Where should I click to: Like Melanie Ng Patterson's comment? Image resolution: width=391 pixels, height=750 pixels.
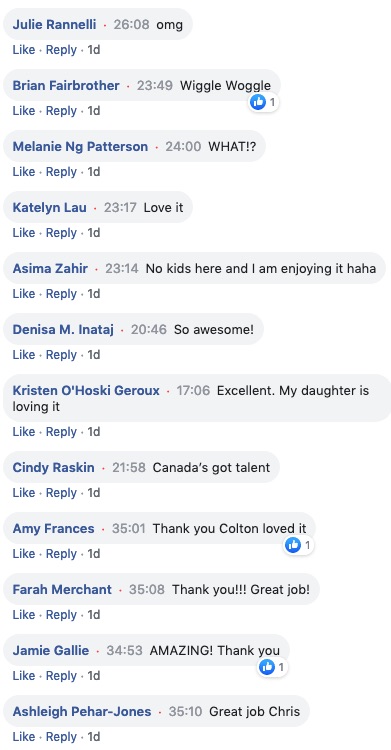pos(24,172)
